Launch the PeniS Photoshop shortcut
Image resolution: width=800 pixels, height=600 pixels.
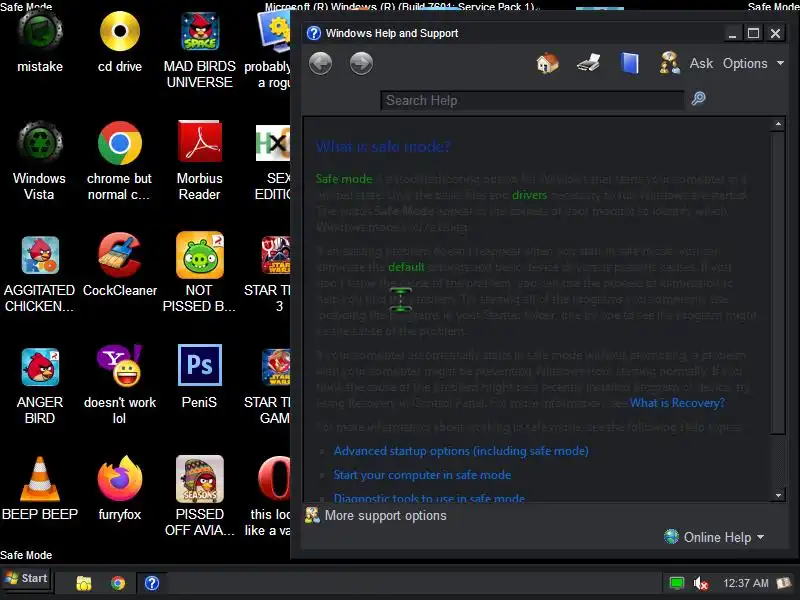click(x=199, y=378)
